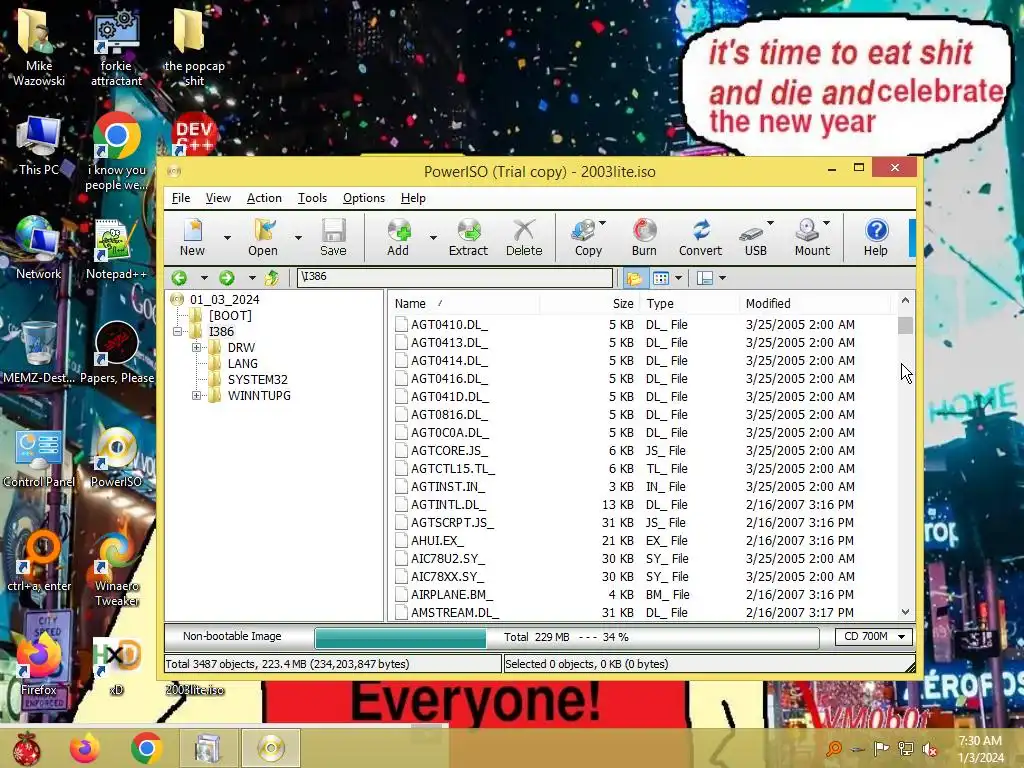
Task: Open the Copy button dropdown arrow
Action: click(602, 223)
